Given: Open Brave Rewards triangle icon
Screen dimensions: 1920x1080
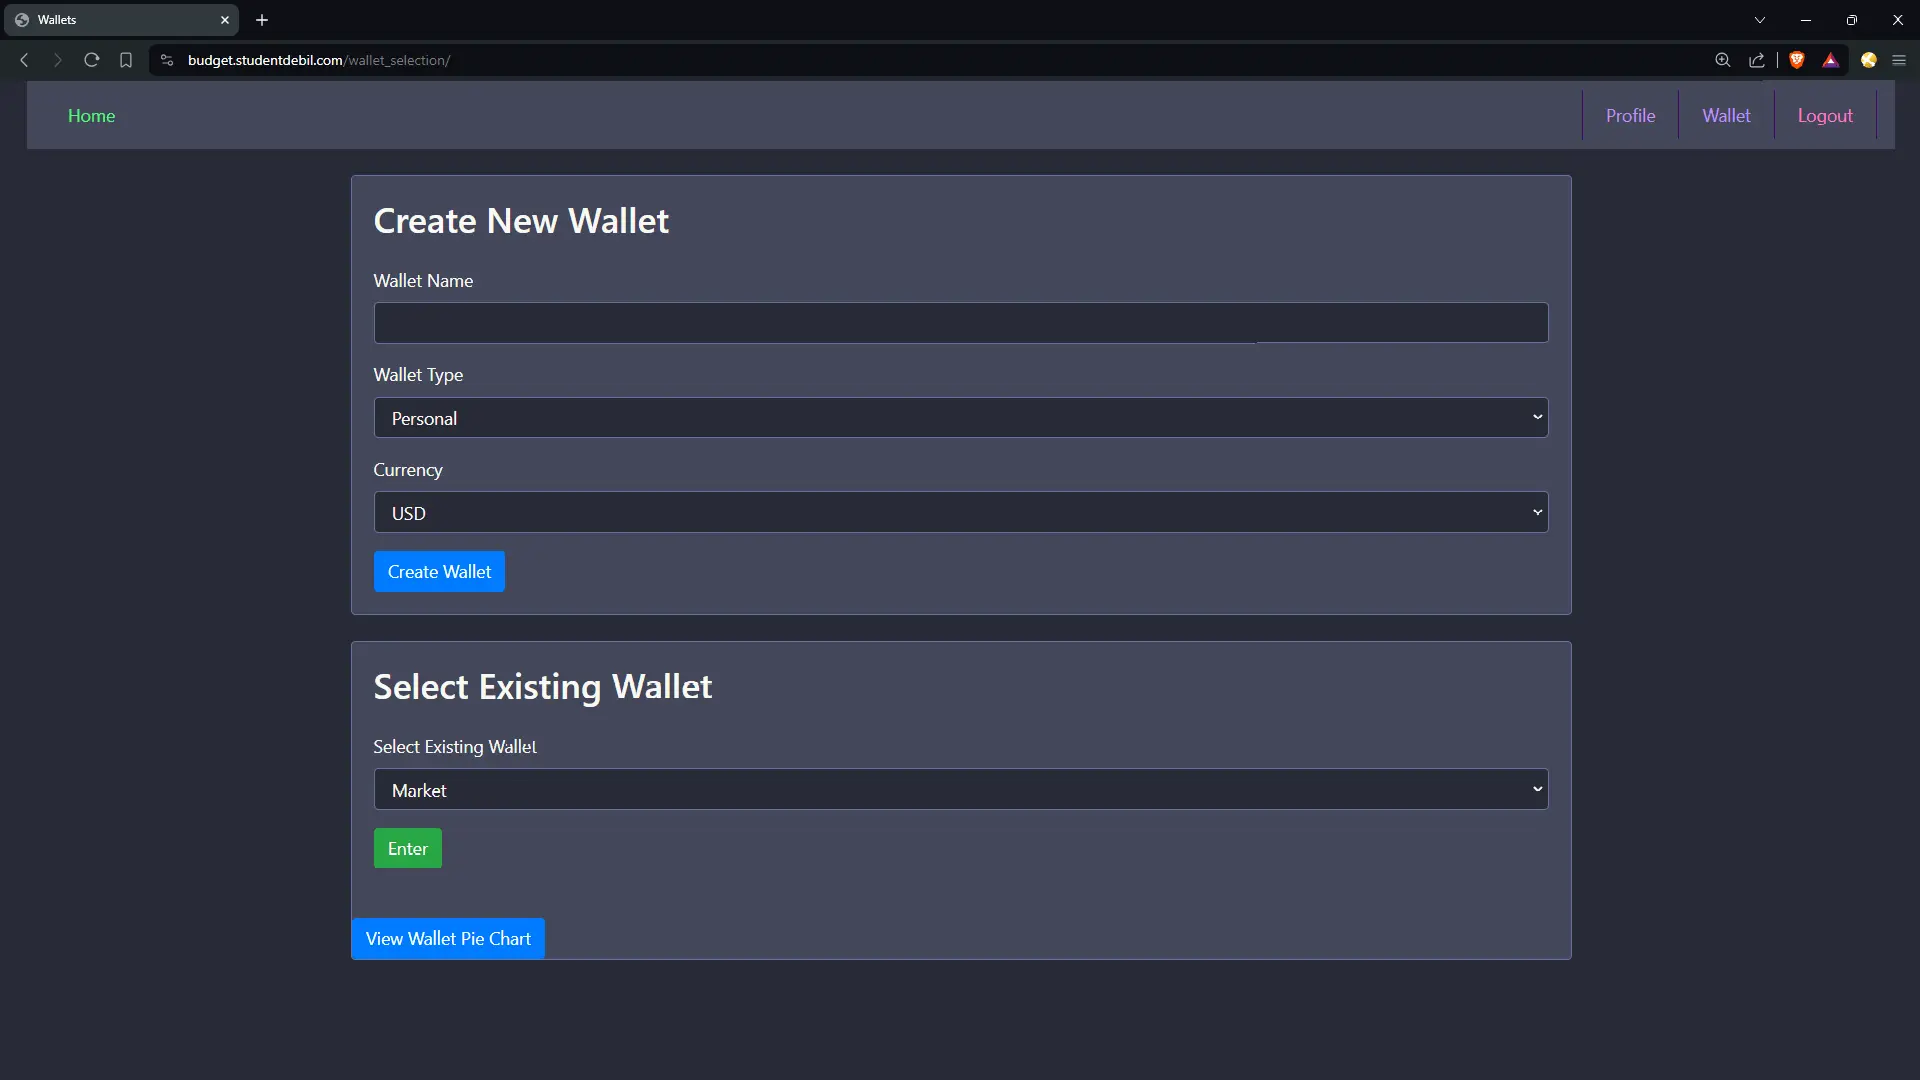Looking at the screenshot, I should (x=1830, y=60).
